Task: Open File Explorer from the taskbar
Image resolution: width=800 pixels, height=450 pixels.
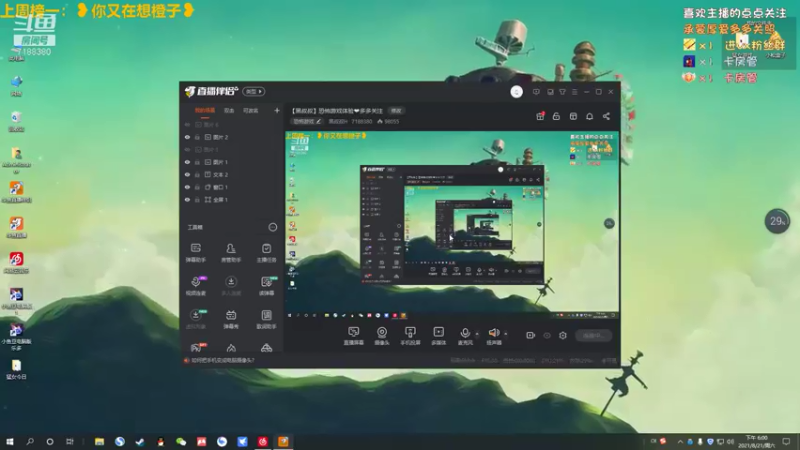Action: click(99, 441)
